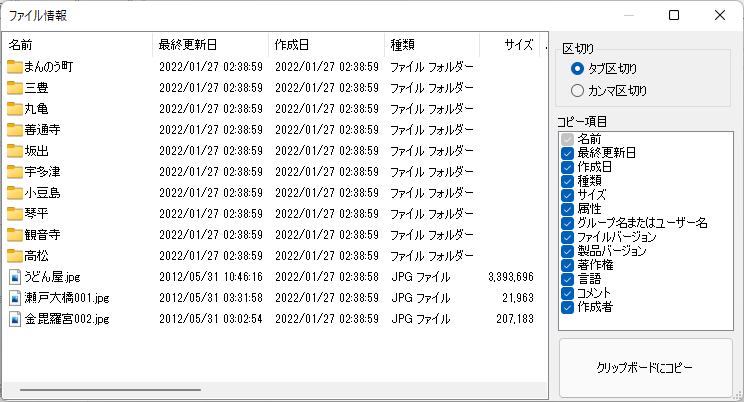Click the folder name まんのう町
Image resolution: width=744 pixels, height=402 pixels.
tap(49, 67)
